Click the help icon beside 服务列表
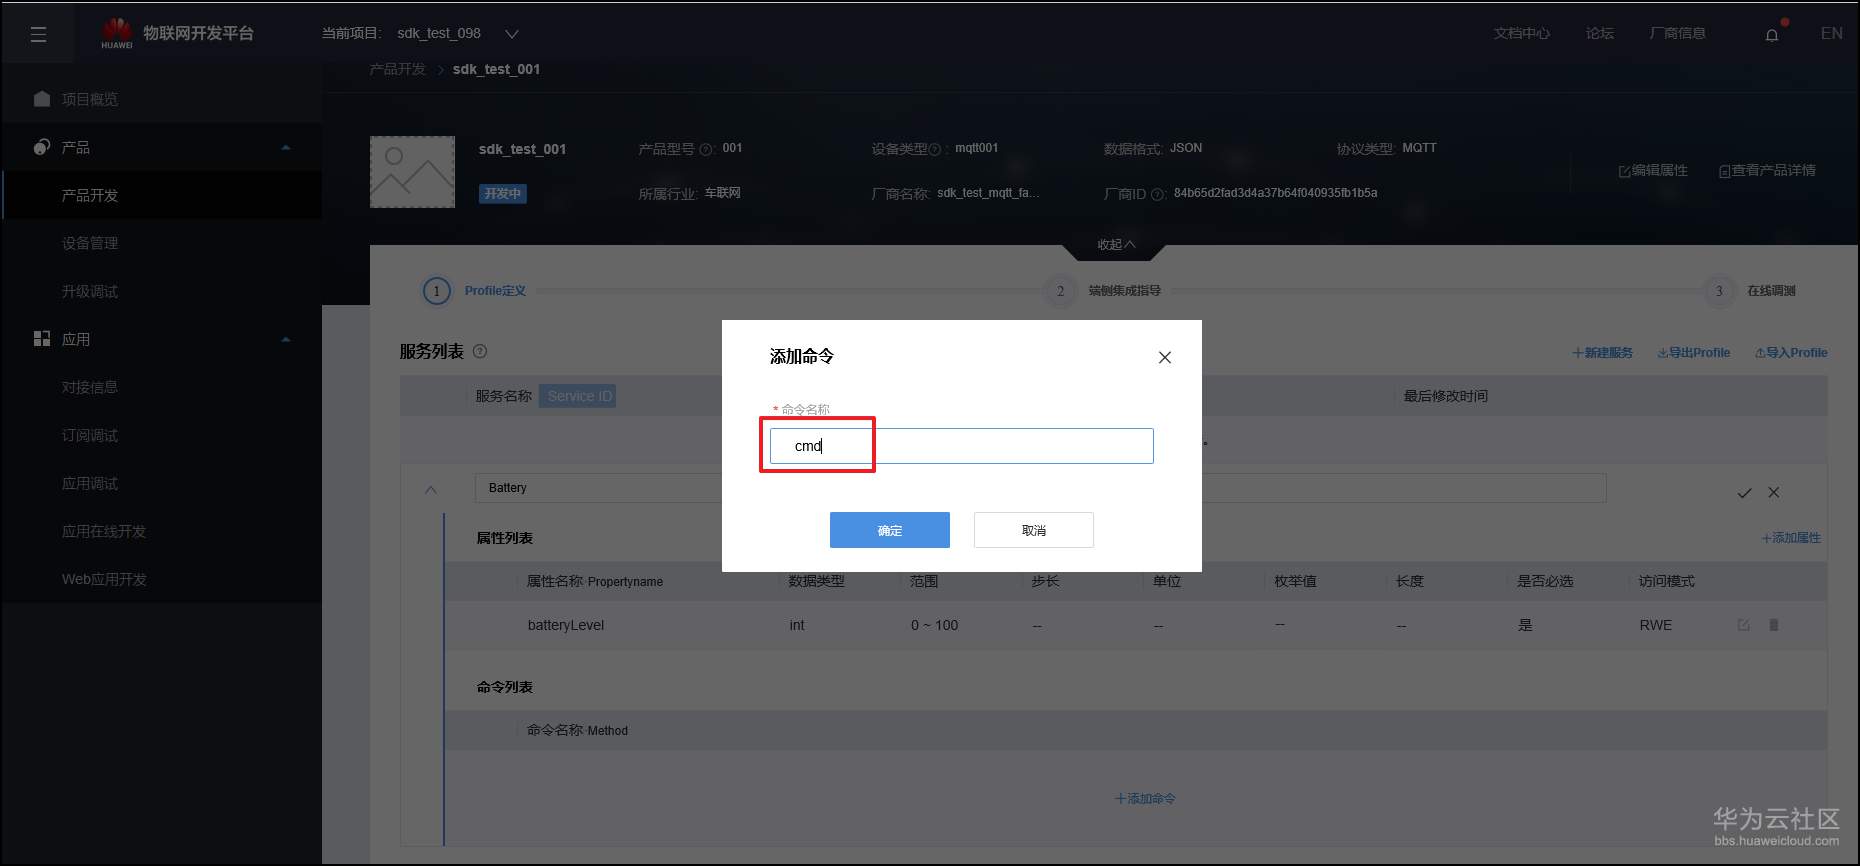 coord(480,352)
